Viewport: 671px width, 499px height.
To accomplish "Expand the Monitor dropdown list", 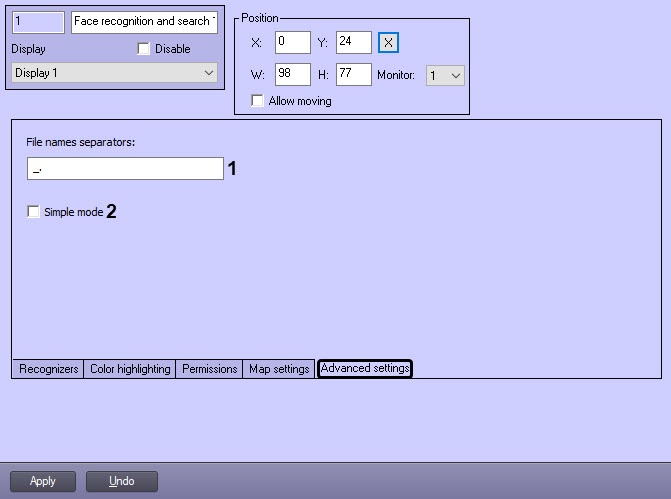I will (x=445, y=75).
